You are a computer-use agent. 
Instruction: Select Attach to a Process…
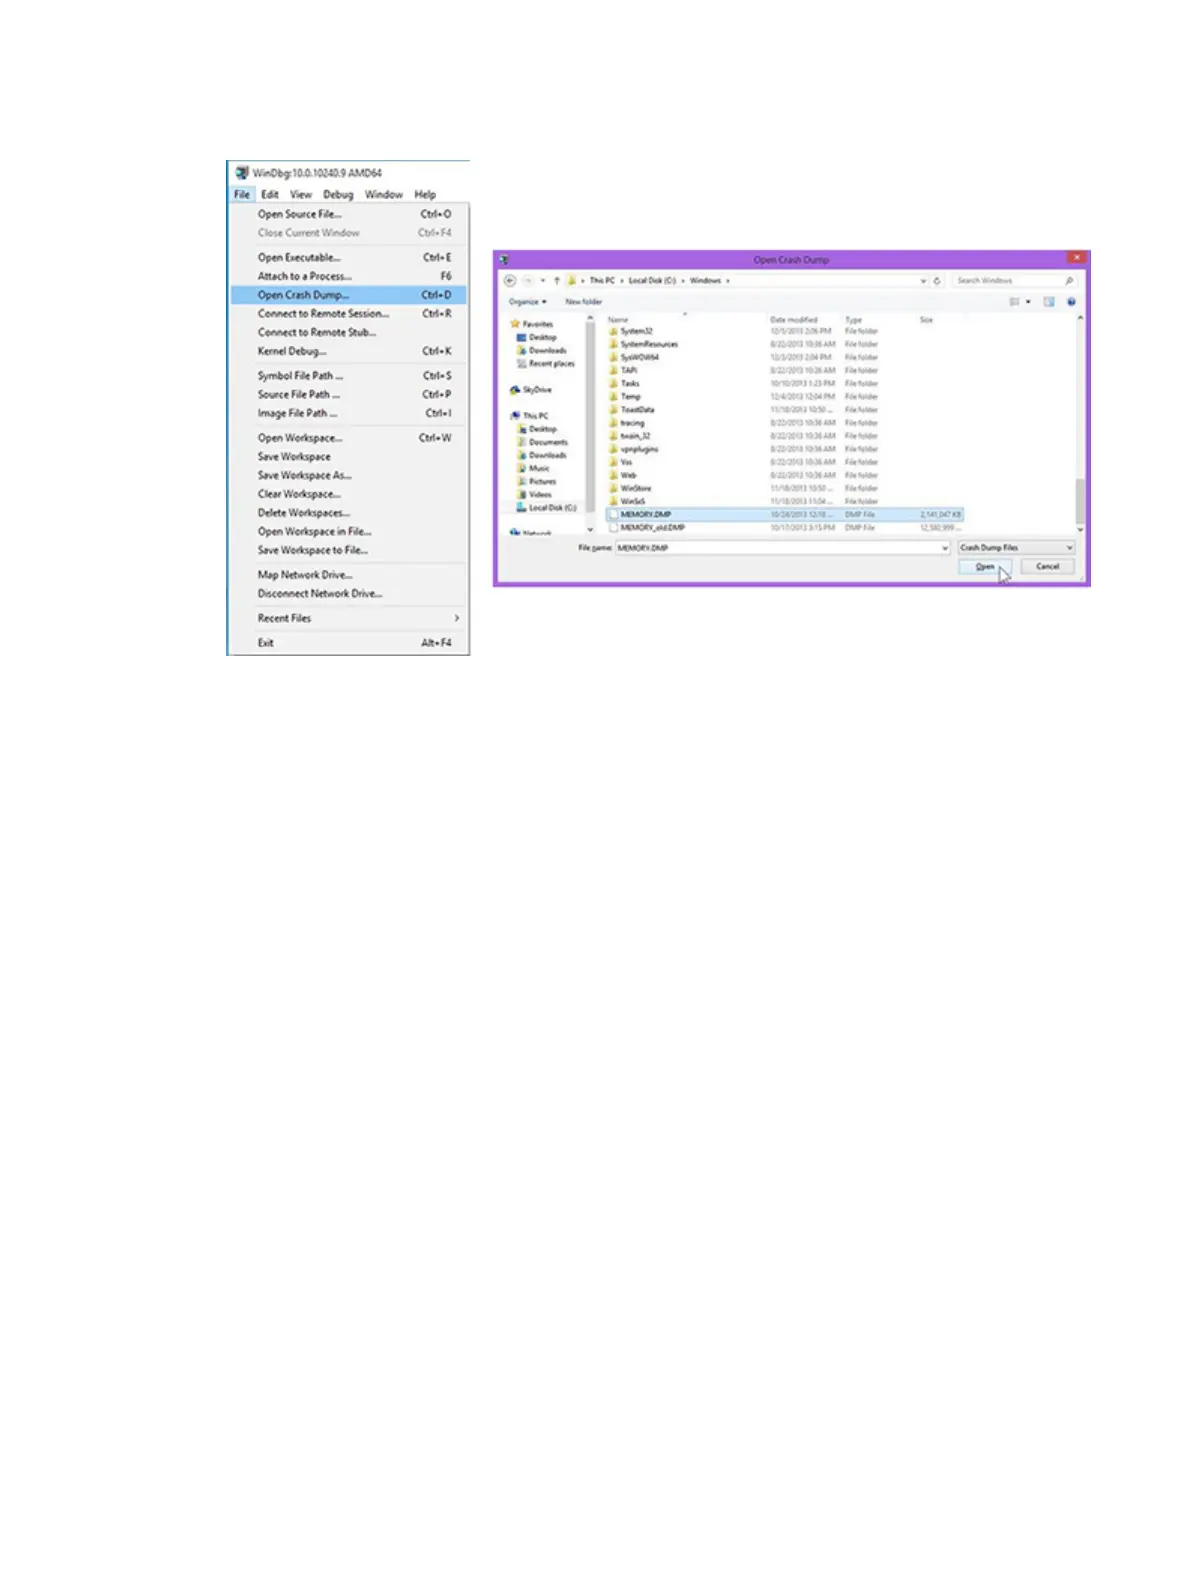tap(349, 276)
